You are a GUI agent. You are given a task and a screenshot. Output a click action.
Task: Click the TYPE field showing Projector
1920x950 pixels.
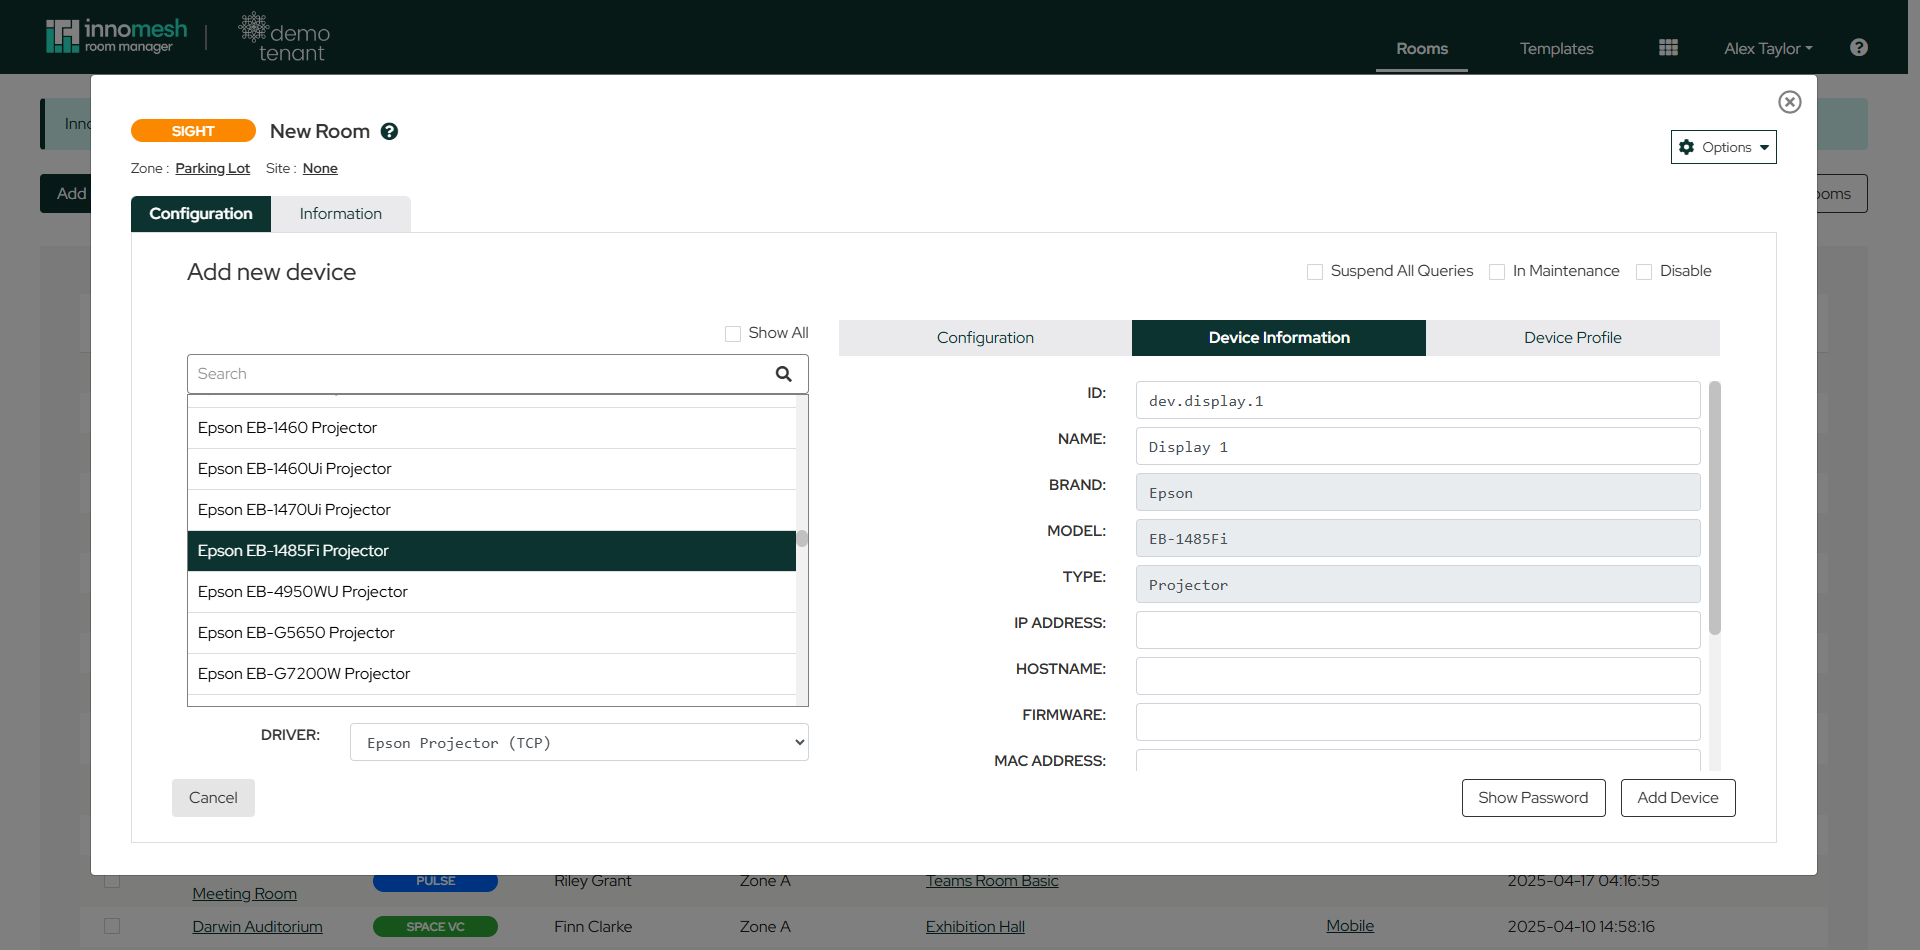point(1418,584)
